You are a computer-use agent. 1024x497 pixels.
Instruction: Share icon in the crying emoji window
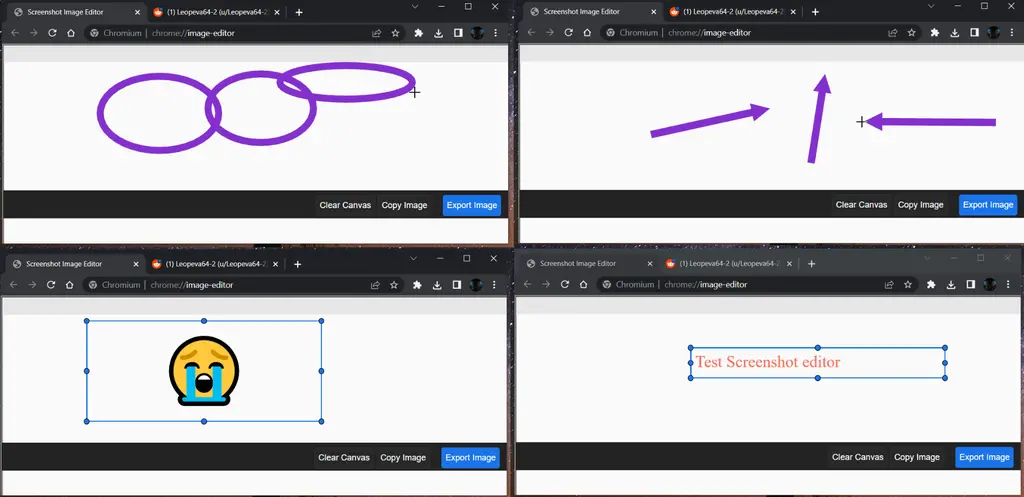[x=375, y=285]
